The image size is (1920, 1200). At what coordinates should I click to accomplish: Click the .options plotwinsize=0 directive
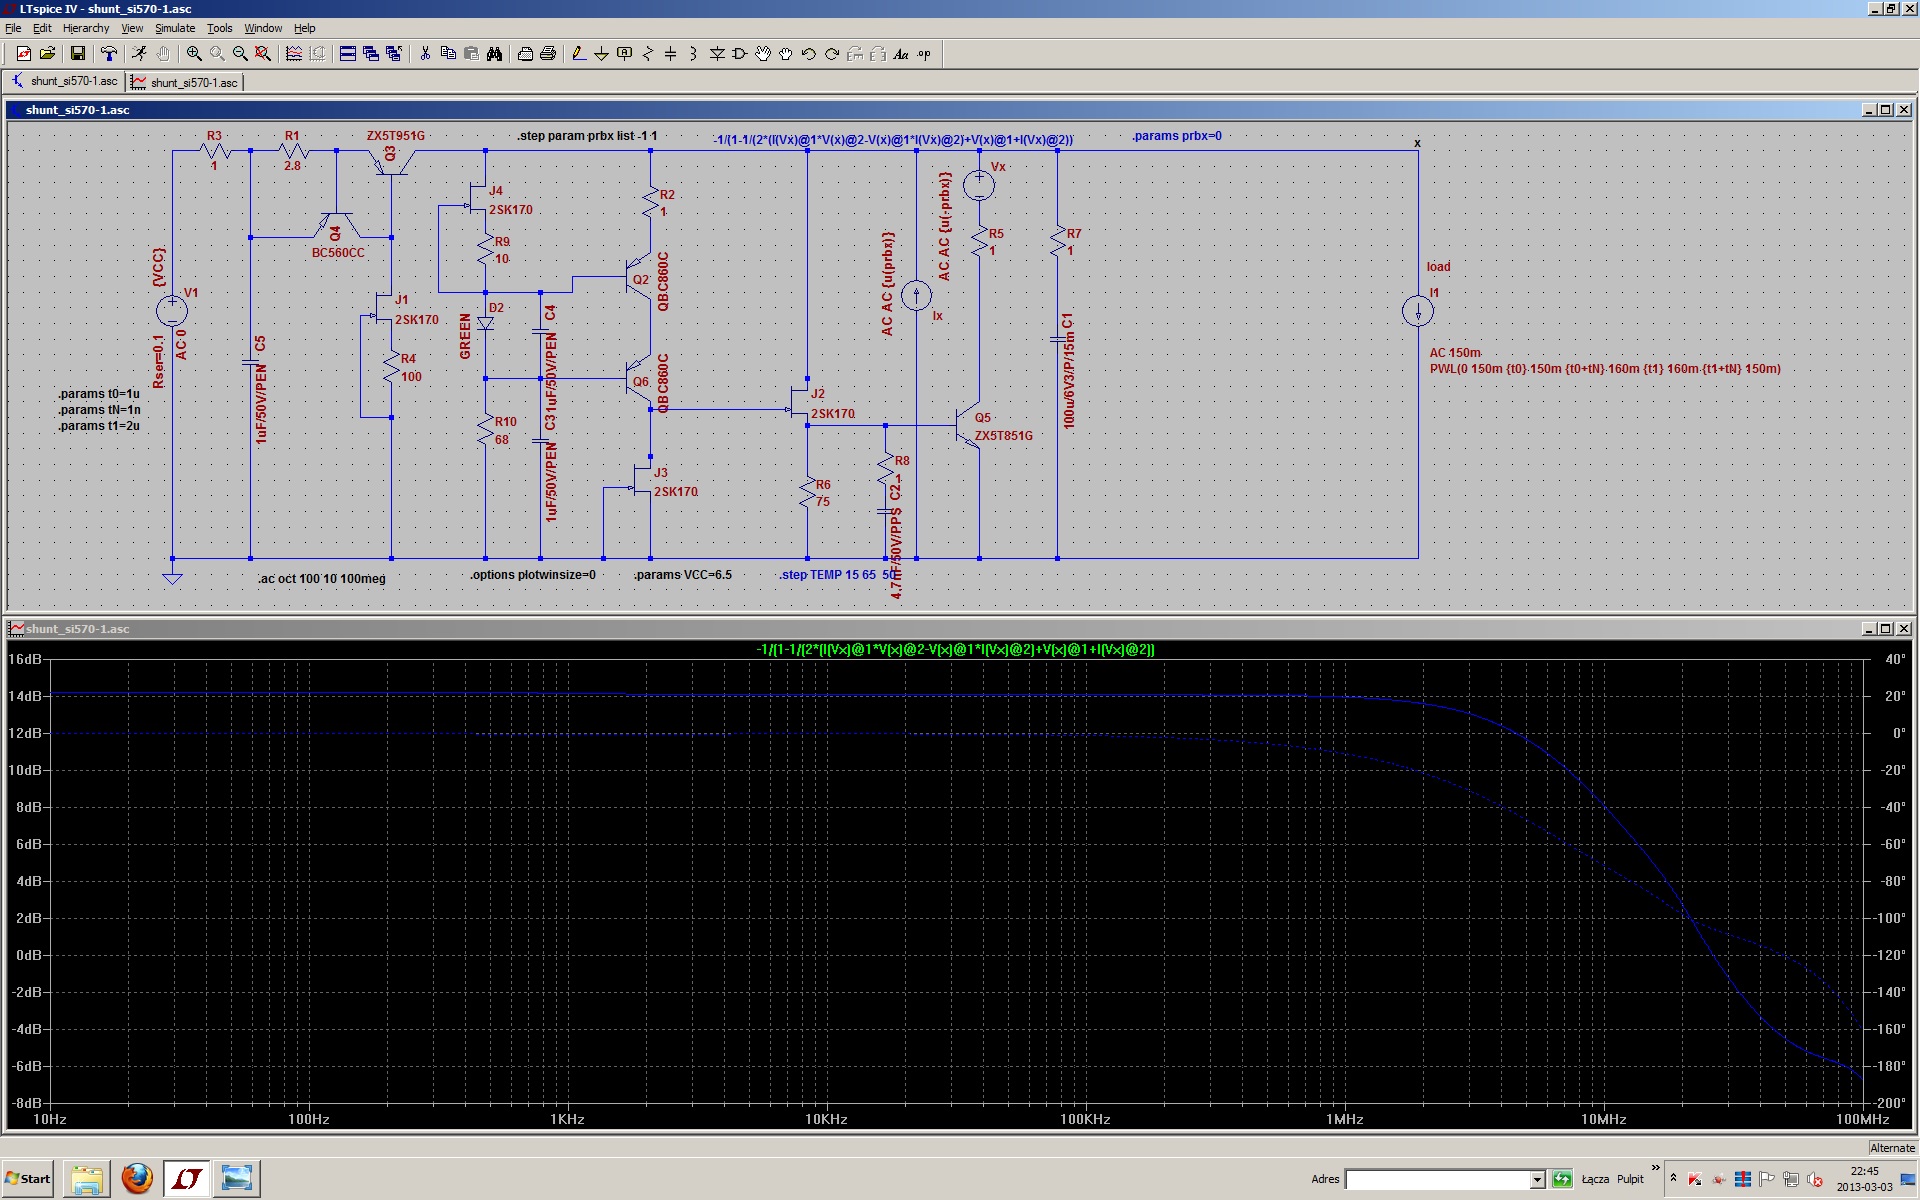point(533,575)
